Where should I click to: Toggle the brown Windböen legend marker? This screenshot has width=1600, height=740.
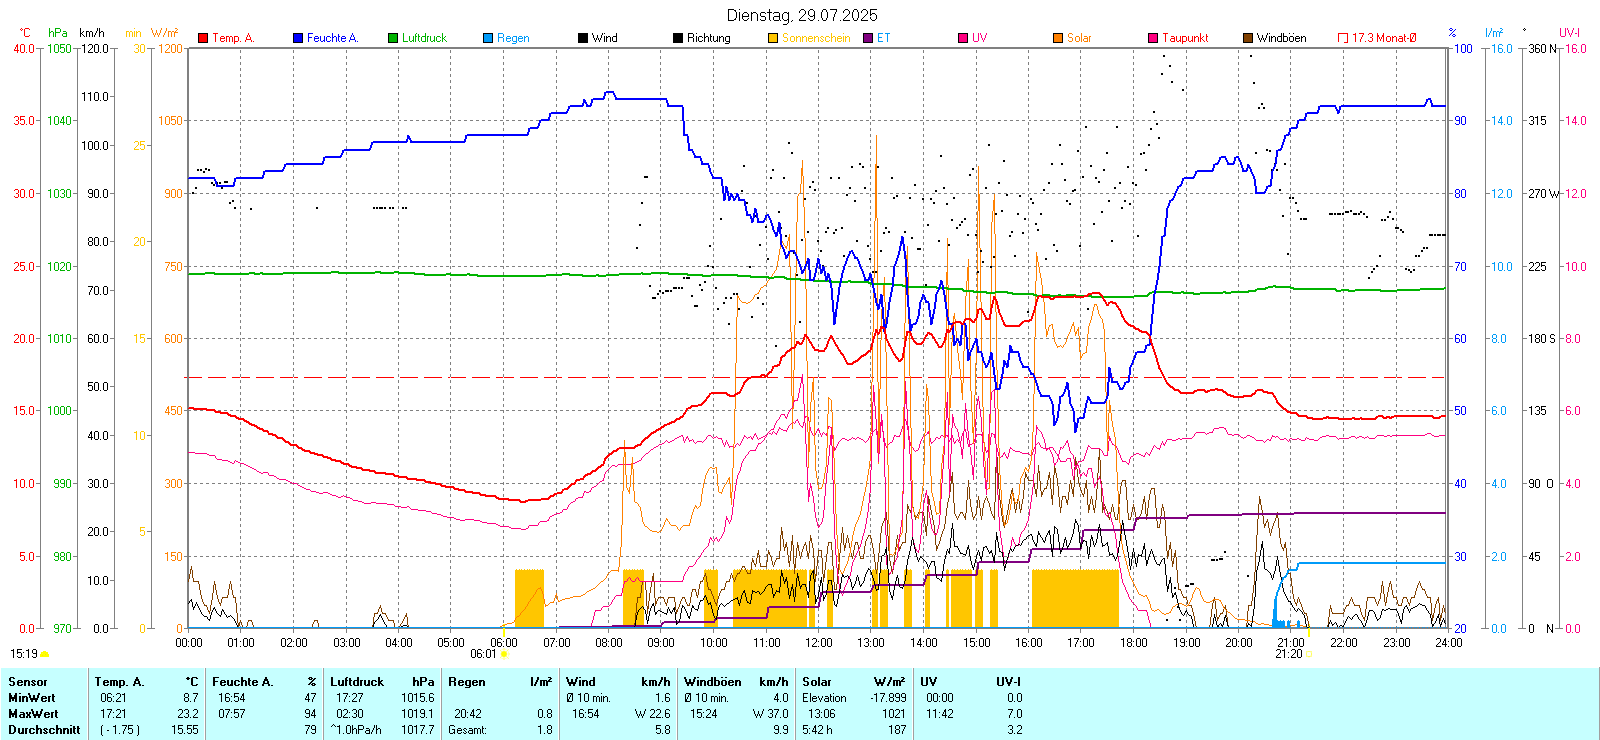click(x=1248, y=38)
